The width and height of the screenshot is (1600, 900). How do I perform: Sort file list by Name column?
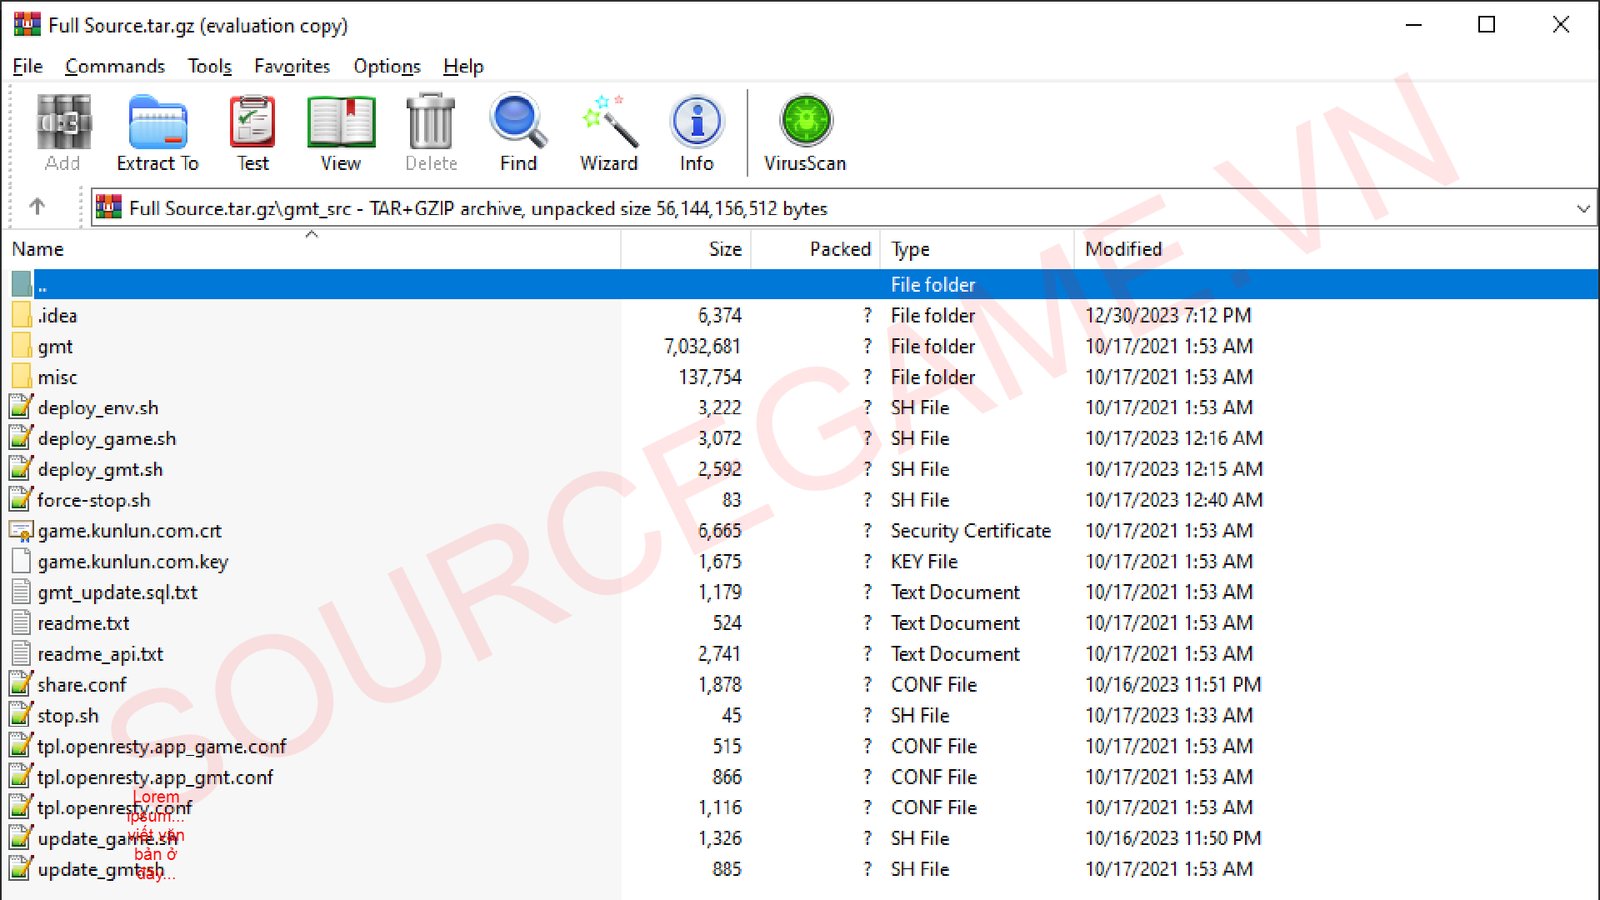[38, 249]
